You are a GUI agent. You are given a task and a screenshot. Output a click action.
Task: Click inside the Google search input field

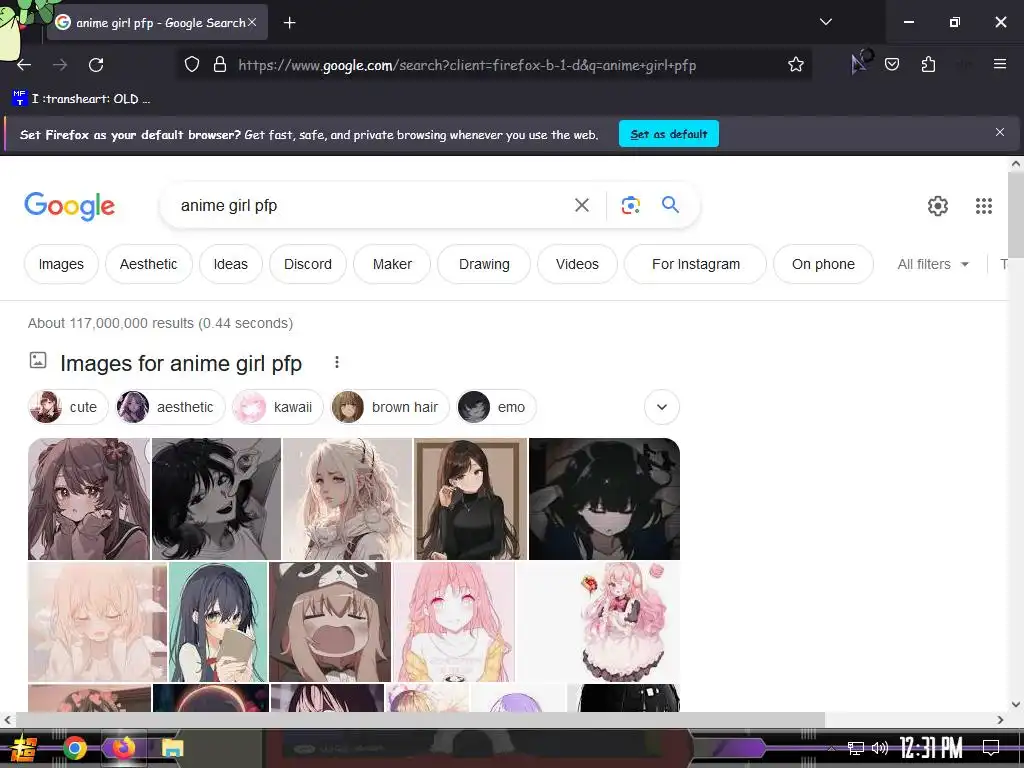point(372,206)
